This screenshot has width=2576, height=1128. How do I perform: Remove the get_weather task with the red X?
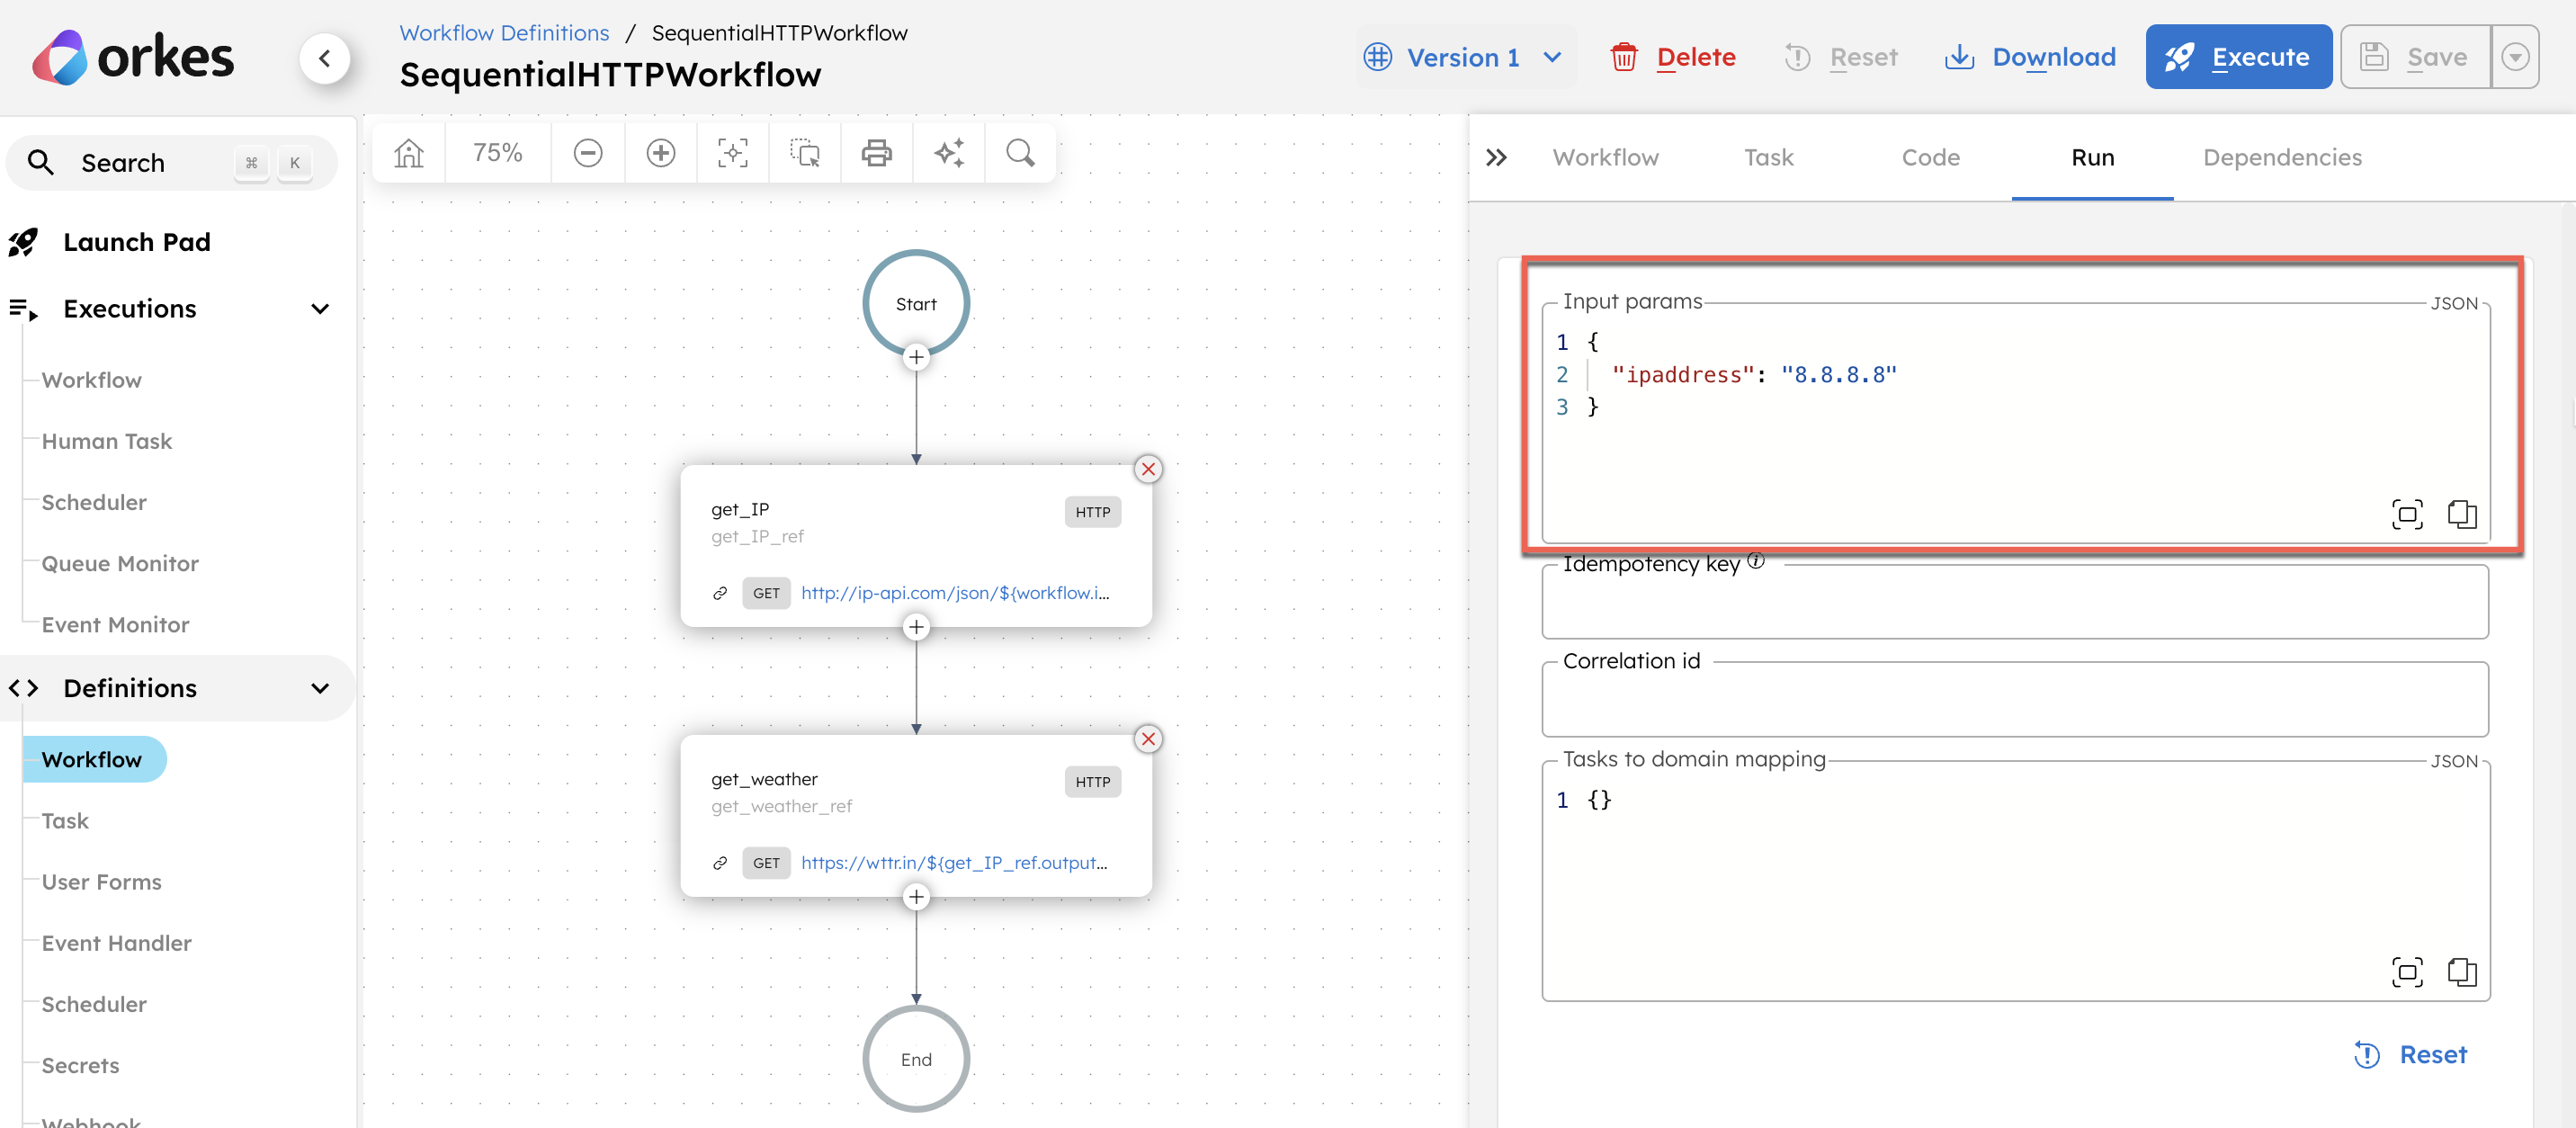[x=1148, y=739]
